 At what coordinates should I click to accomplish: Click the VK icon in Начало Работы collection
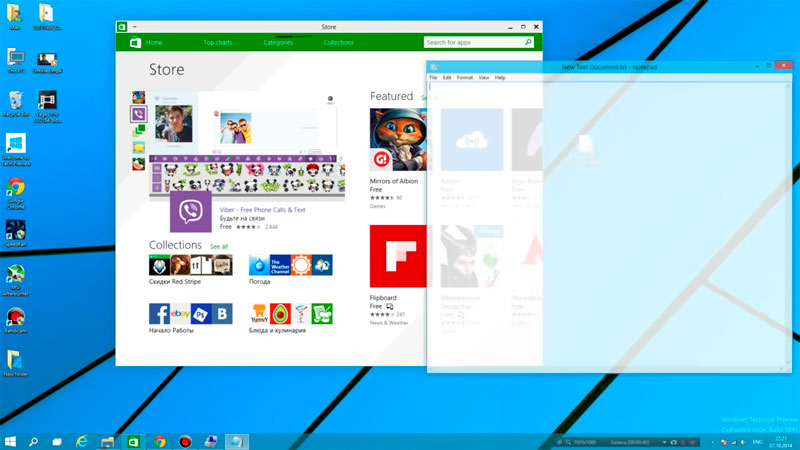point(222,314)
